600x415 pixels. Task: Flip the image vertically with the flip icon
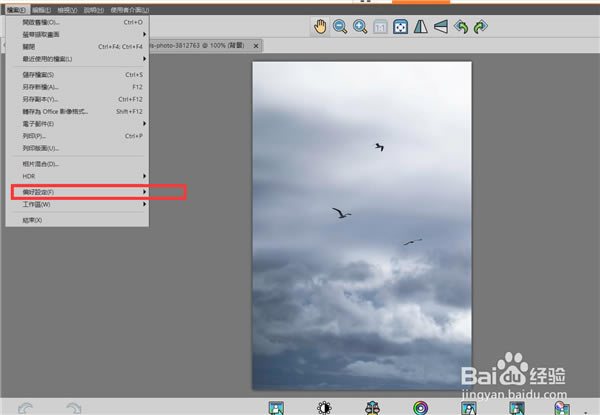(441, 27)
